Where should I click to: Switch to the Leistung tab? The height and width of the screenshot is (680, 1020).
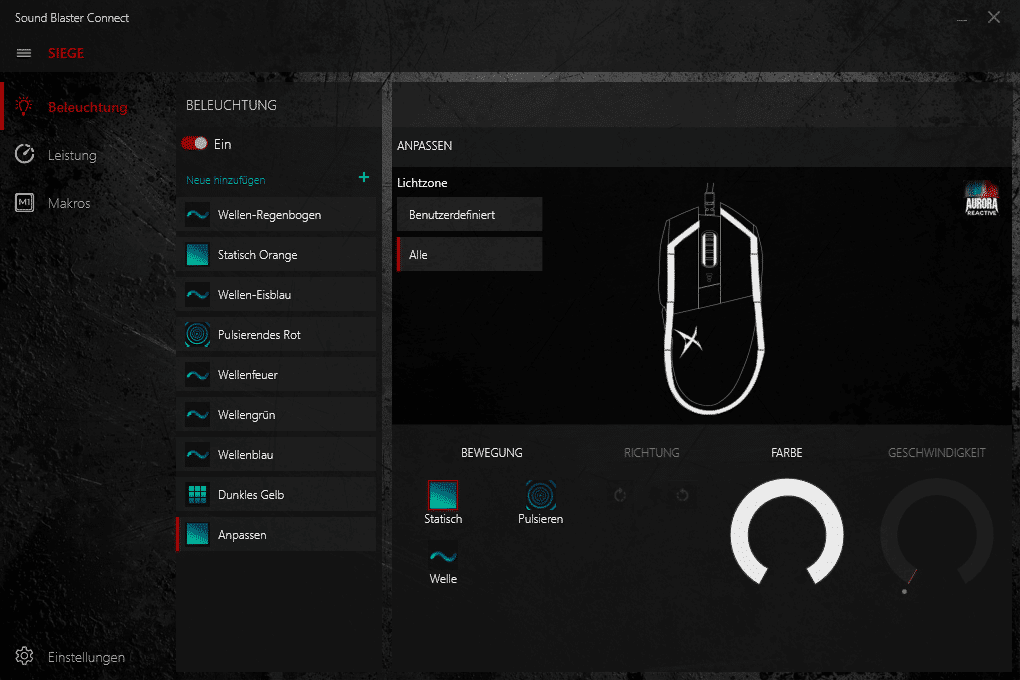72,155
